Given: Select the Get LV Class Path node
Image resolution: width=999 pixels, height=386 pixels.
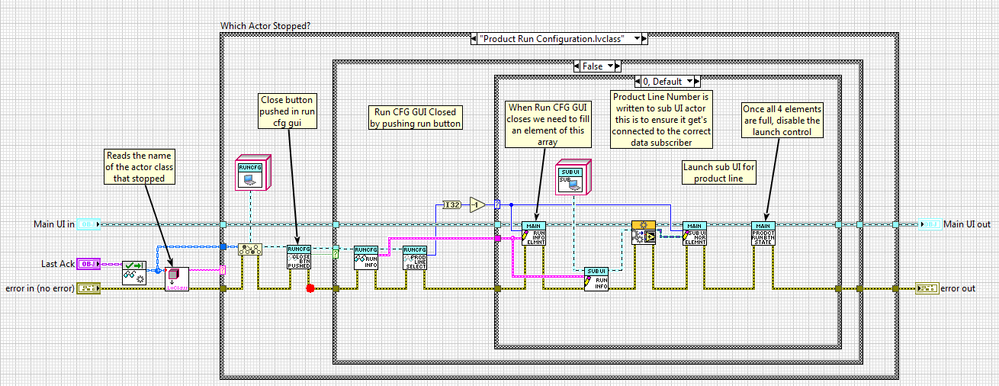Looking at the screenshot, I should pyautogui.click(x=176, y=280).
